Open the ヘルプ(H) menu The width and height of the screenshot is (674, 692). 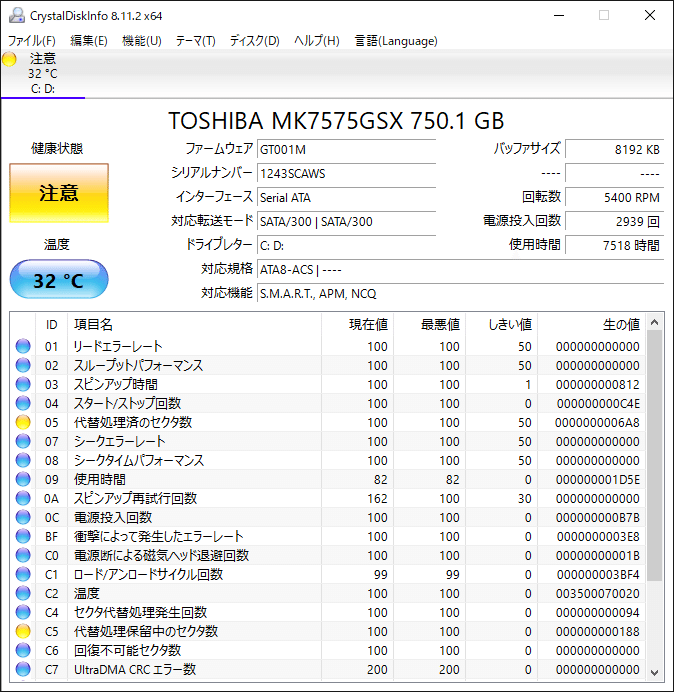[x=317, y=41]
